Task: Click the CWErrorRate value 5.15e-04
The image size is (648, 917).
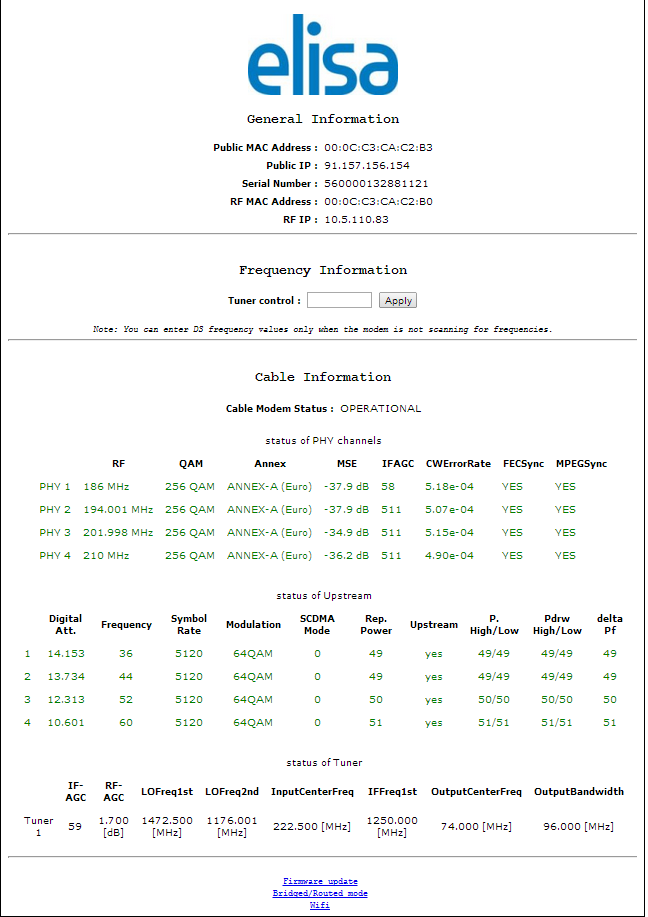Action: click(x=449, y=532)
